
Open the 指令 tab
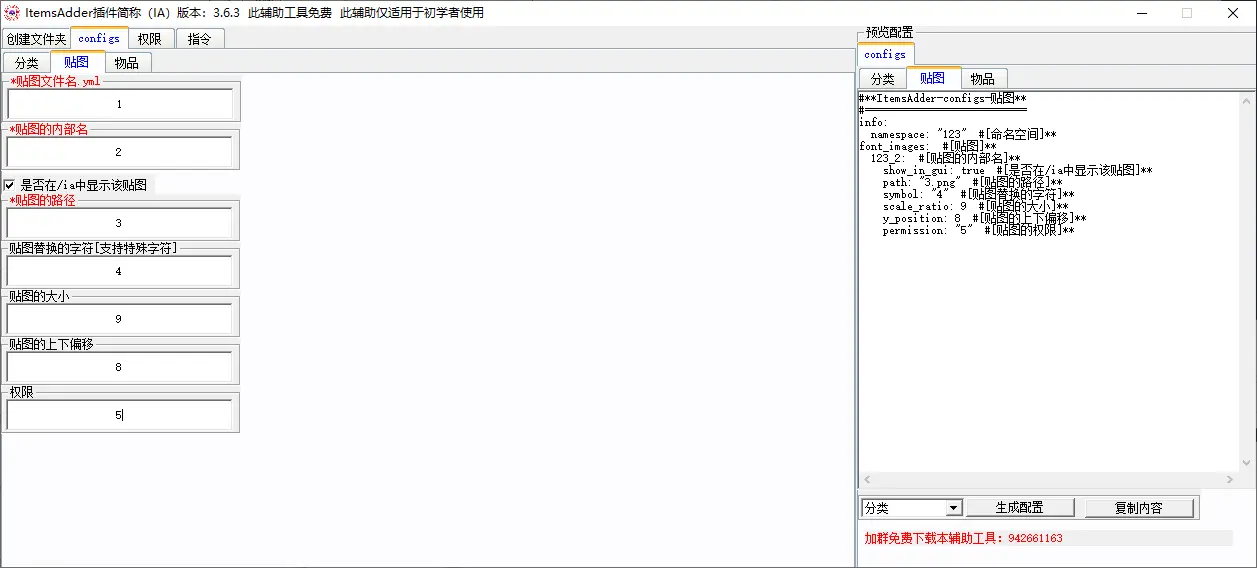point(200,39)
